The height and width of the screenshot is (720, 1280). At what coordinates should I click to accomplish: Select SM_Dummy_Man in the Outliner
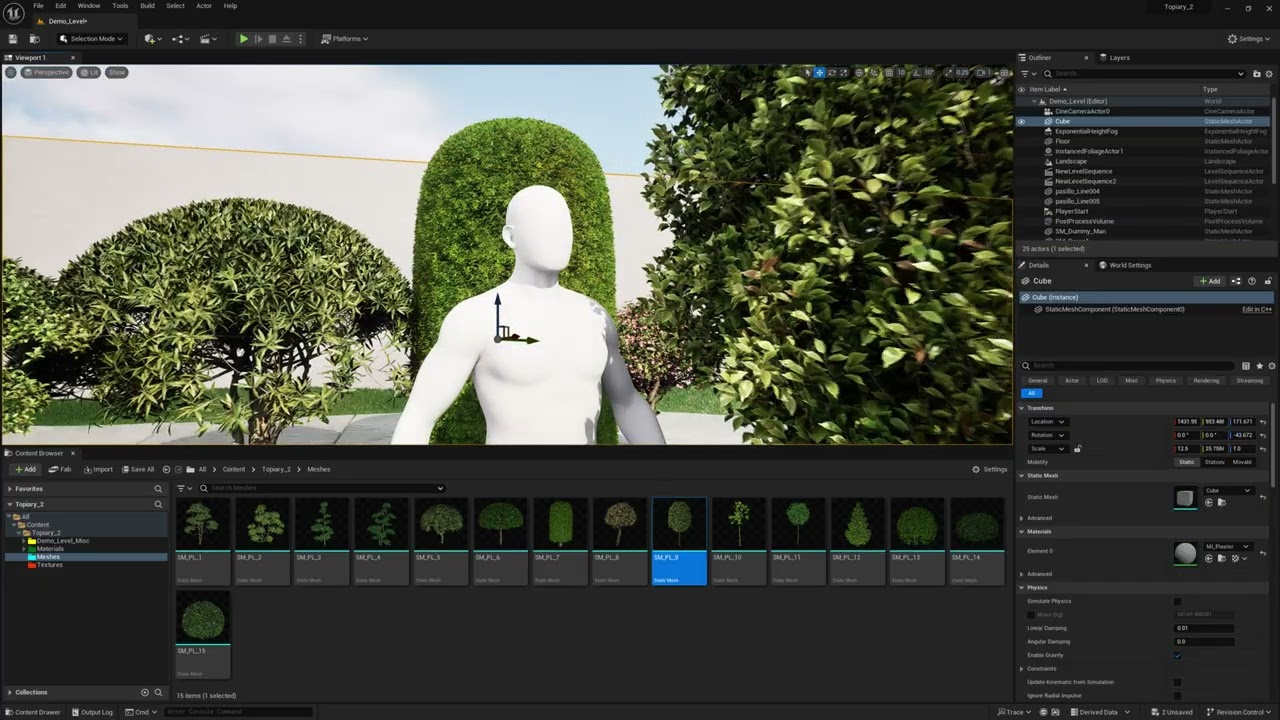tap(1080, 231)
